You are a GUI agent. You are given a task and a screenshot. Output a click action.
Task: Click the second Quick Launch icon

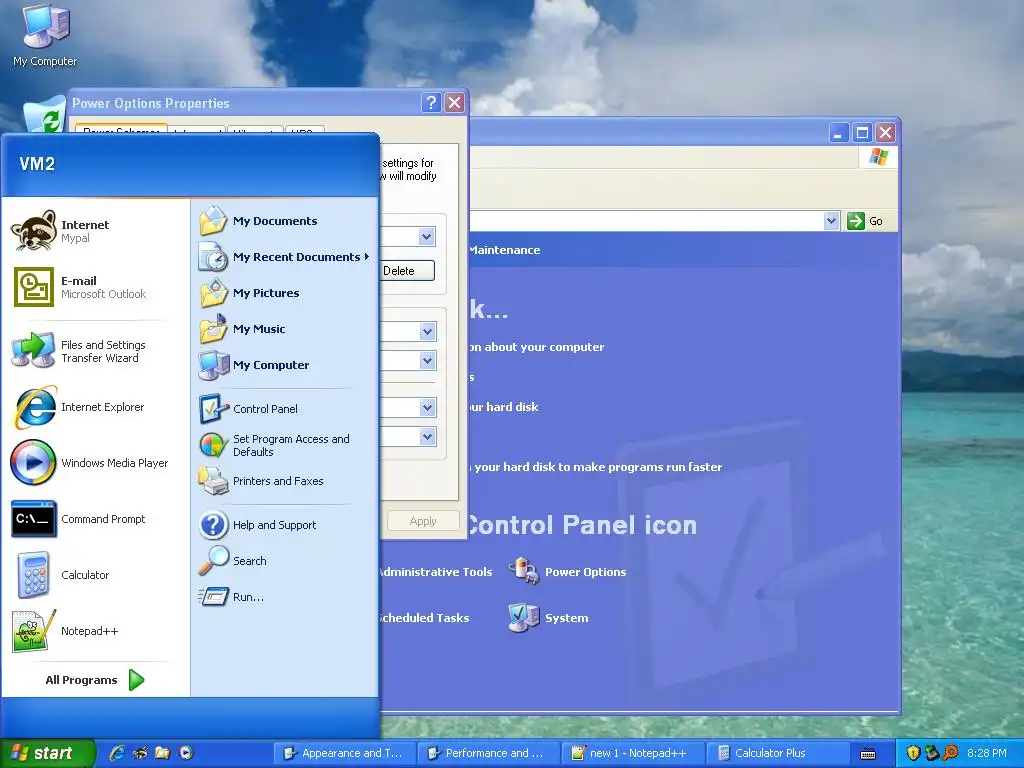[x=140, y=753]
